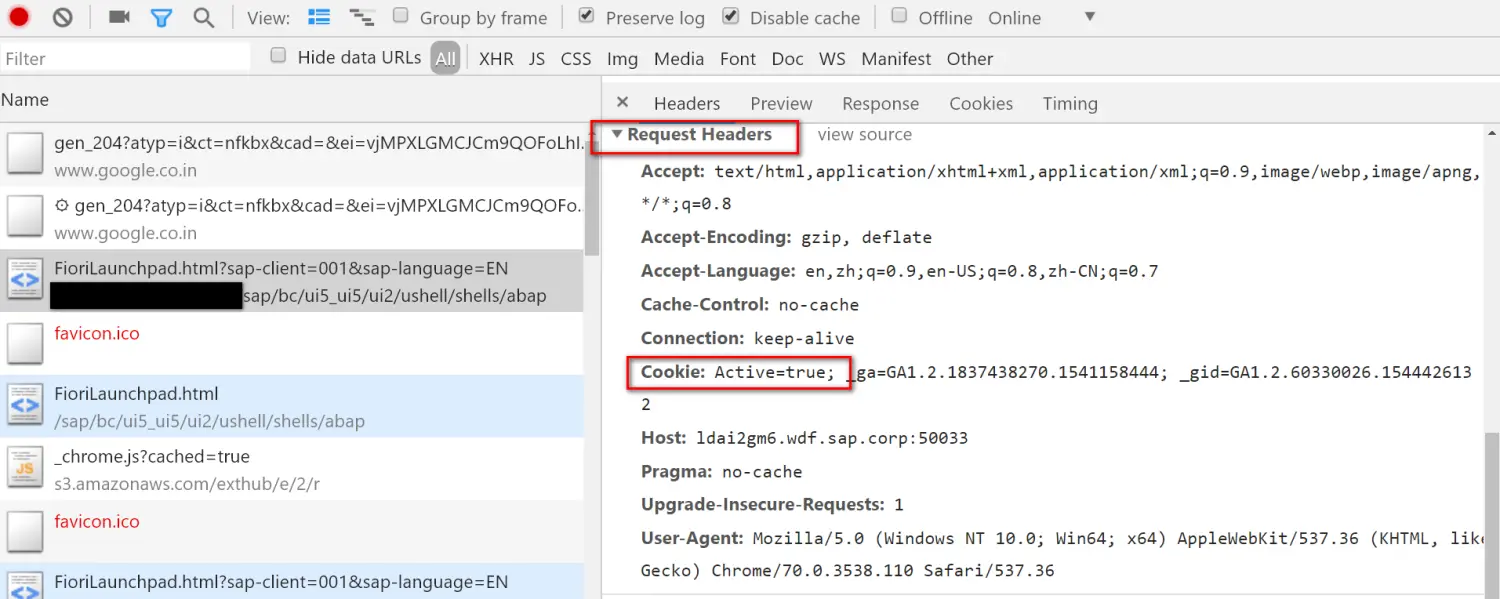Check Hide data URLs
1500x599 pixels.
coord(279,56)
